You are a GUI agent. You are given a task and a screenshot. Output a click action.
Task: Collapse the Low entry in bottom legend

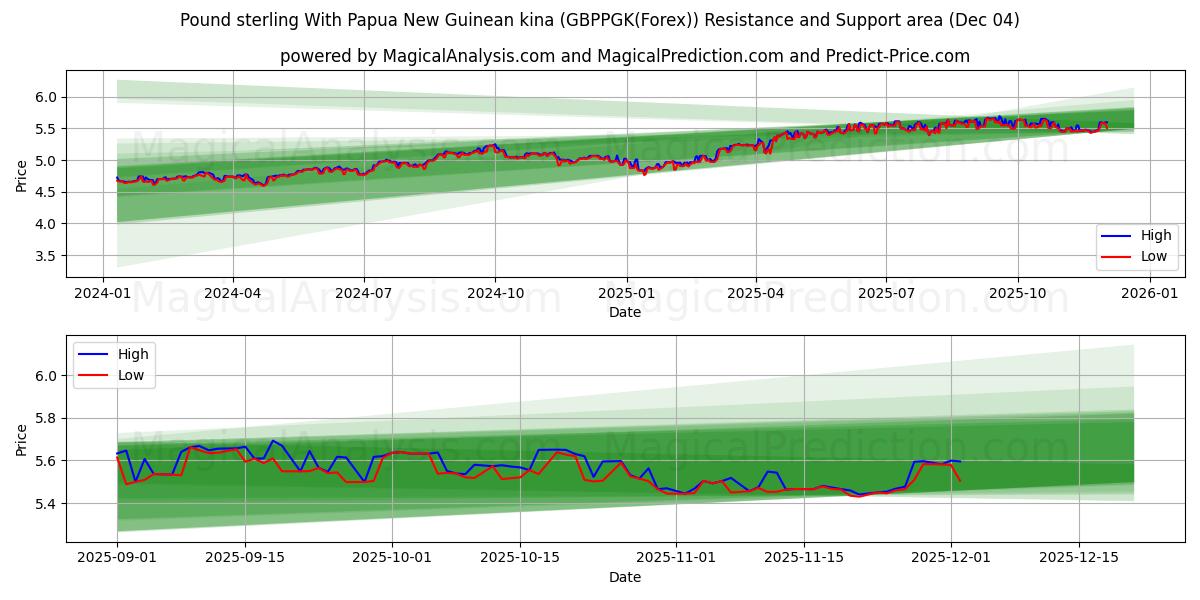coord(133,375)
